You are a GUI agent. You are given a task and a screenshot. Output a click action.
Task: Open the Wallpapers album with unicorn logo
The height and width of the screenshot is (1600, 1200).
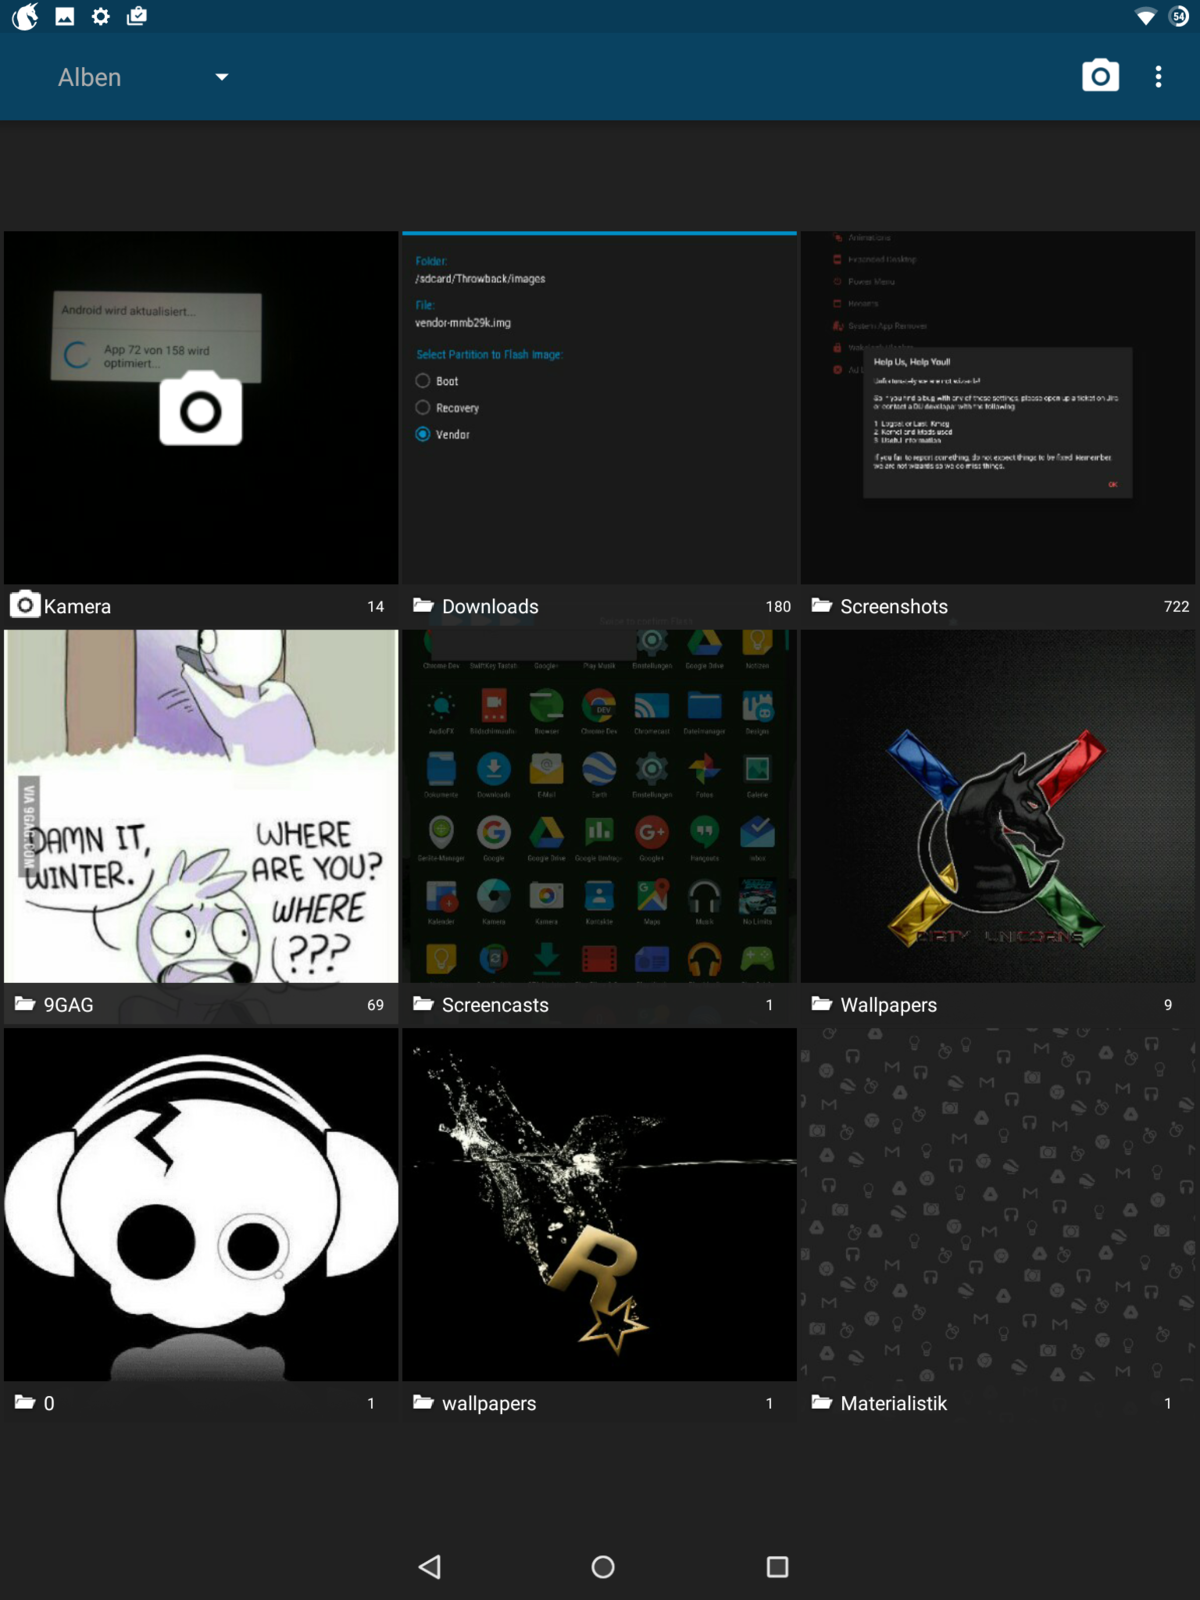coord(997,806)
